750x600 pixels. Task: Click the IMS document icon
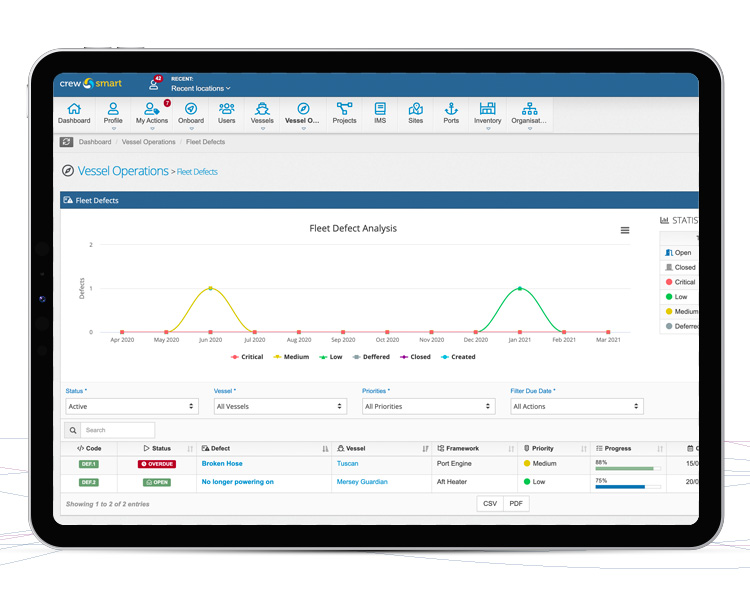[380, 109]
